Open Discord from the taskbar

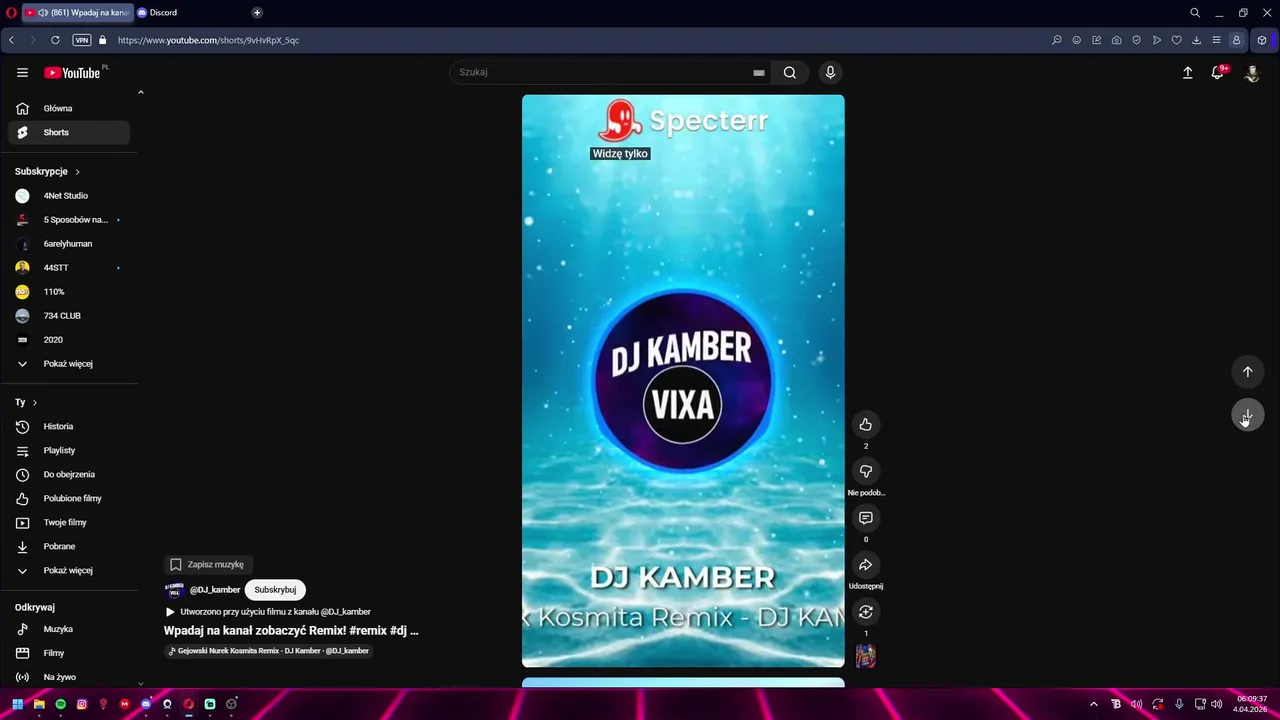[x=146, y=704]
